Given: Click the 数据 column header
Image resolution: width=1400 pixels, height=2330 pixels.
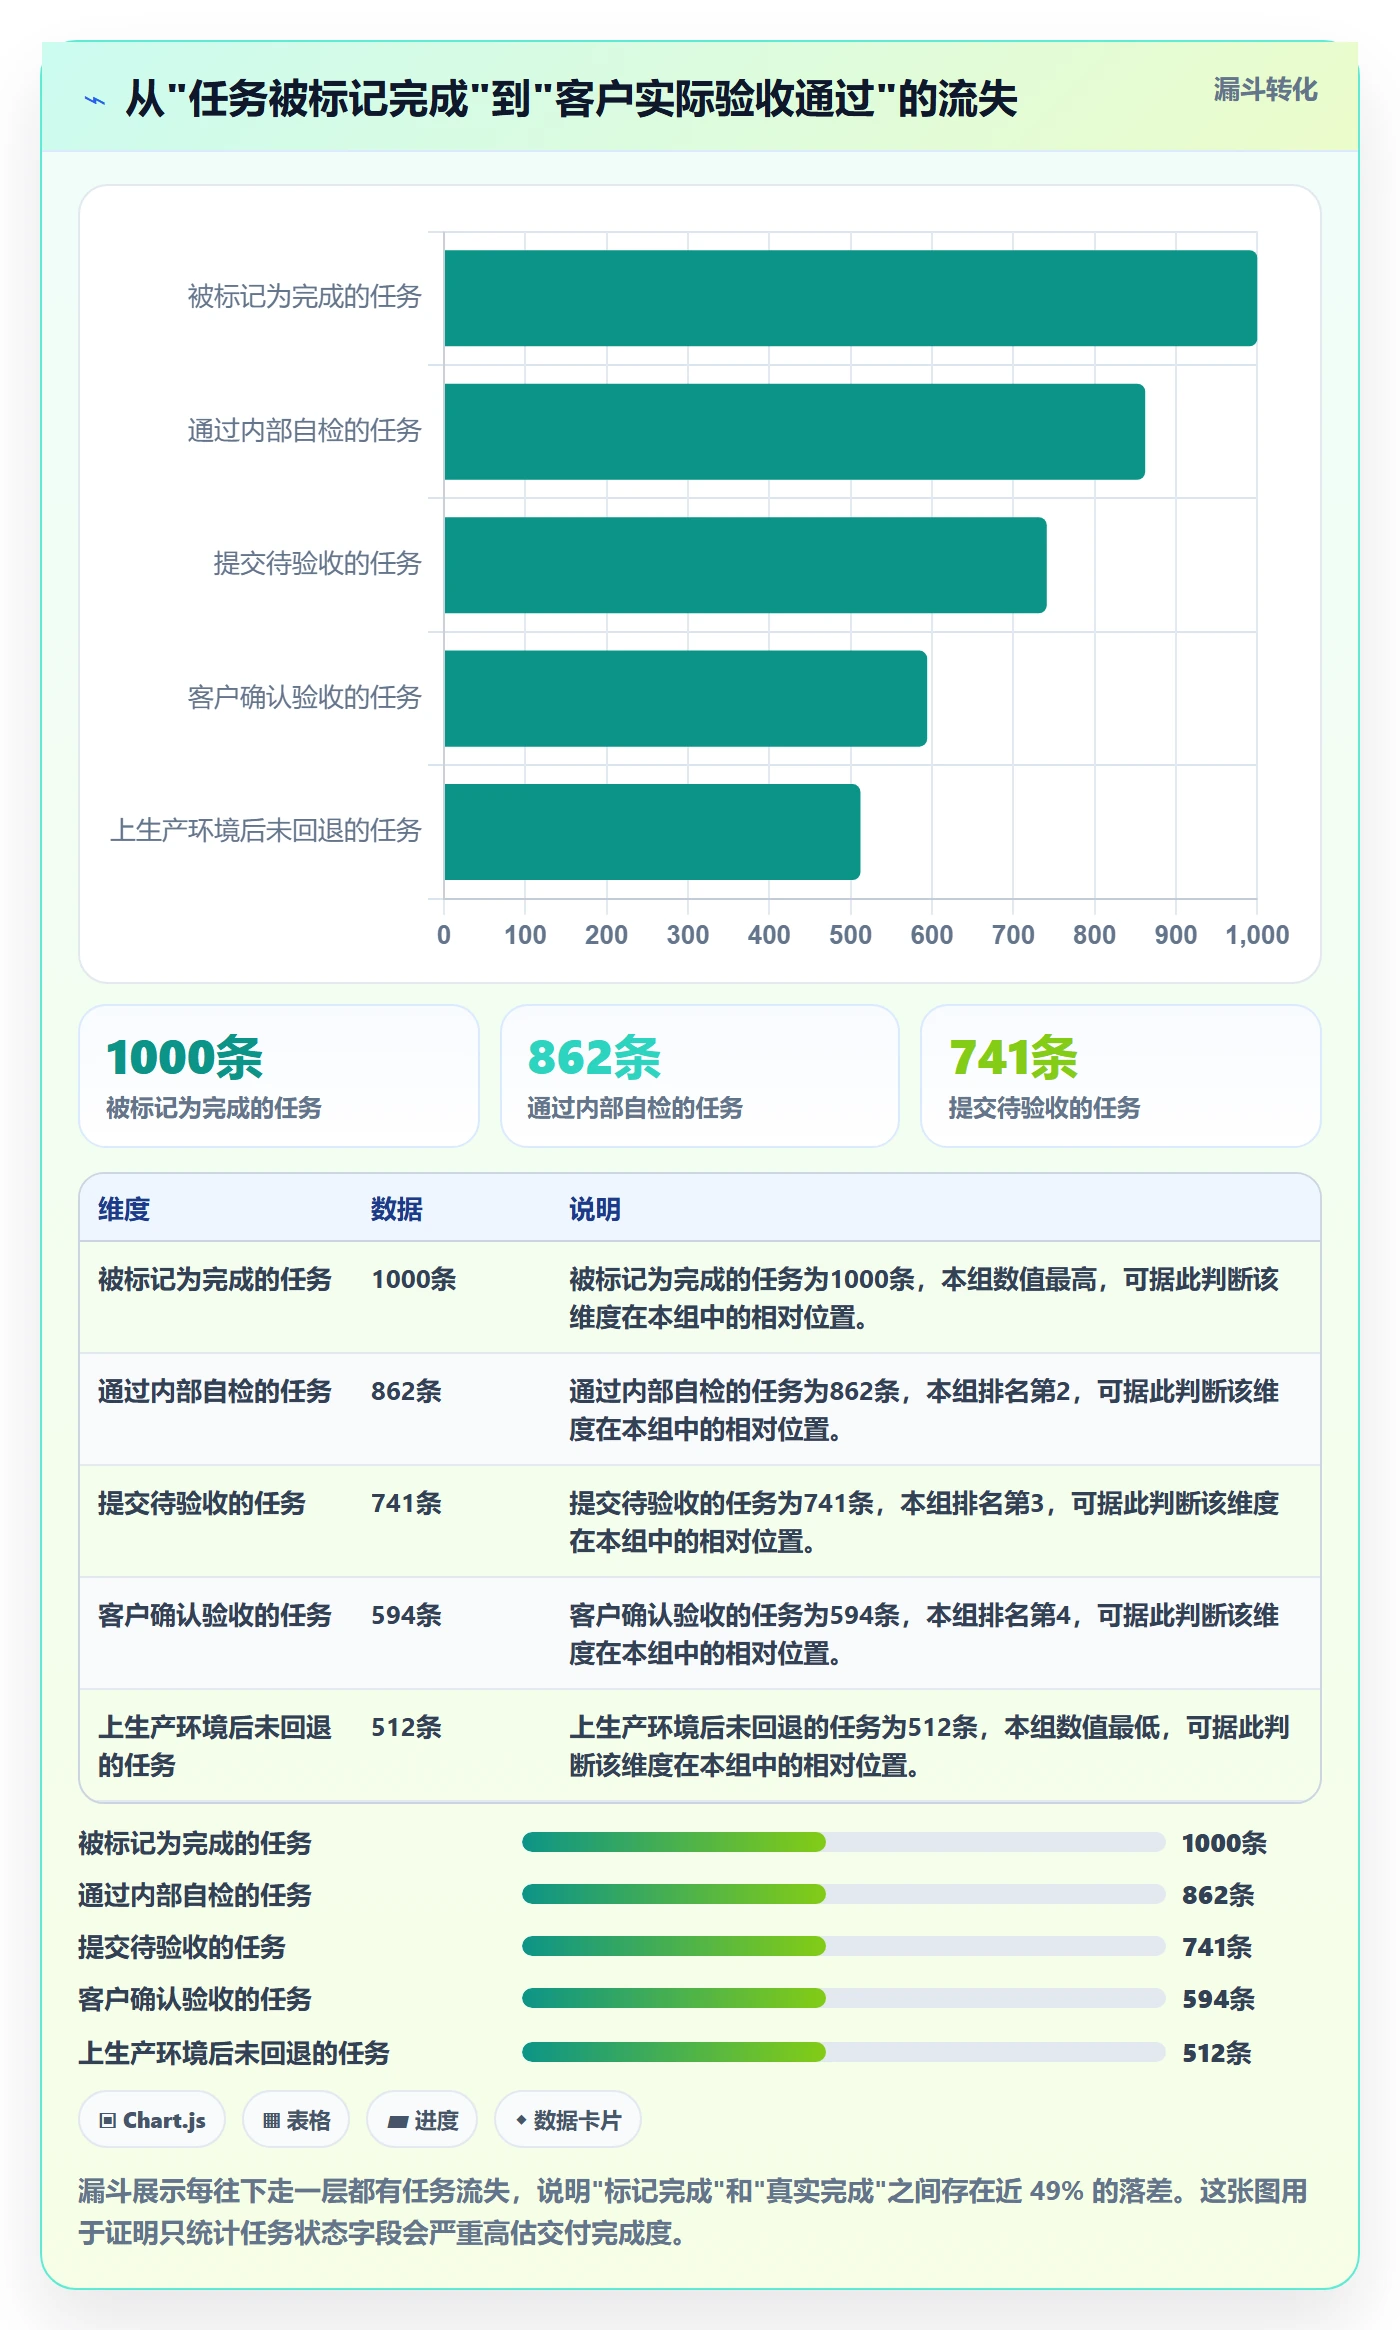Looking at the screenshot, I should click(397, 1209).
